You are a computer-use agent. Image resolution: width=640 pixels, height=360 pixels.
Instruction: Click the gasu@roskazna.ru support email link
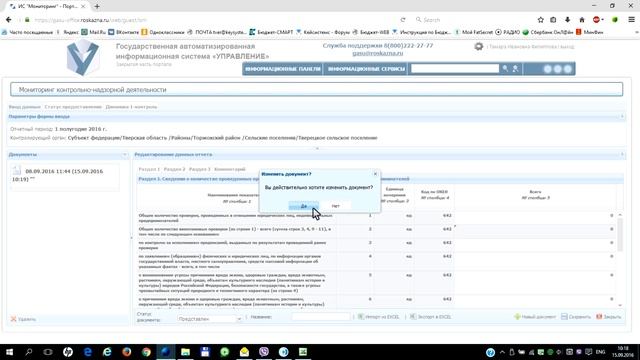(378, 53)
